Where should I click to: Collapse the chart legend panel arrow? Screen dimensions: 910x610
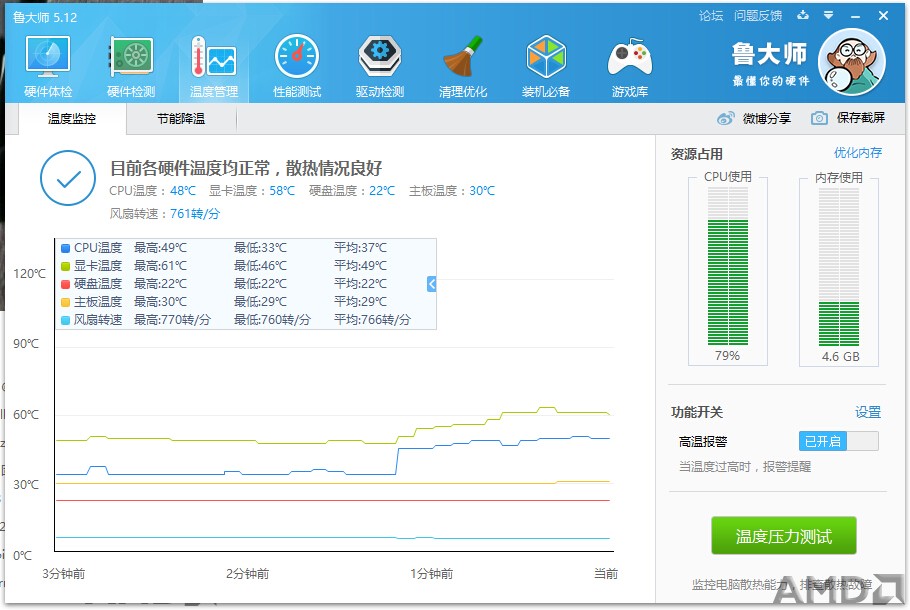click(x=431, y=284)
